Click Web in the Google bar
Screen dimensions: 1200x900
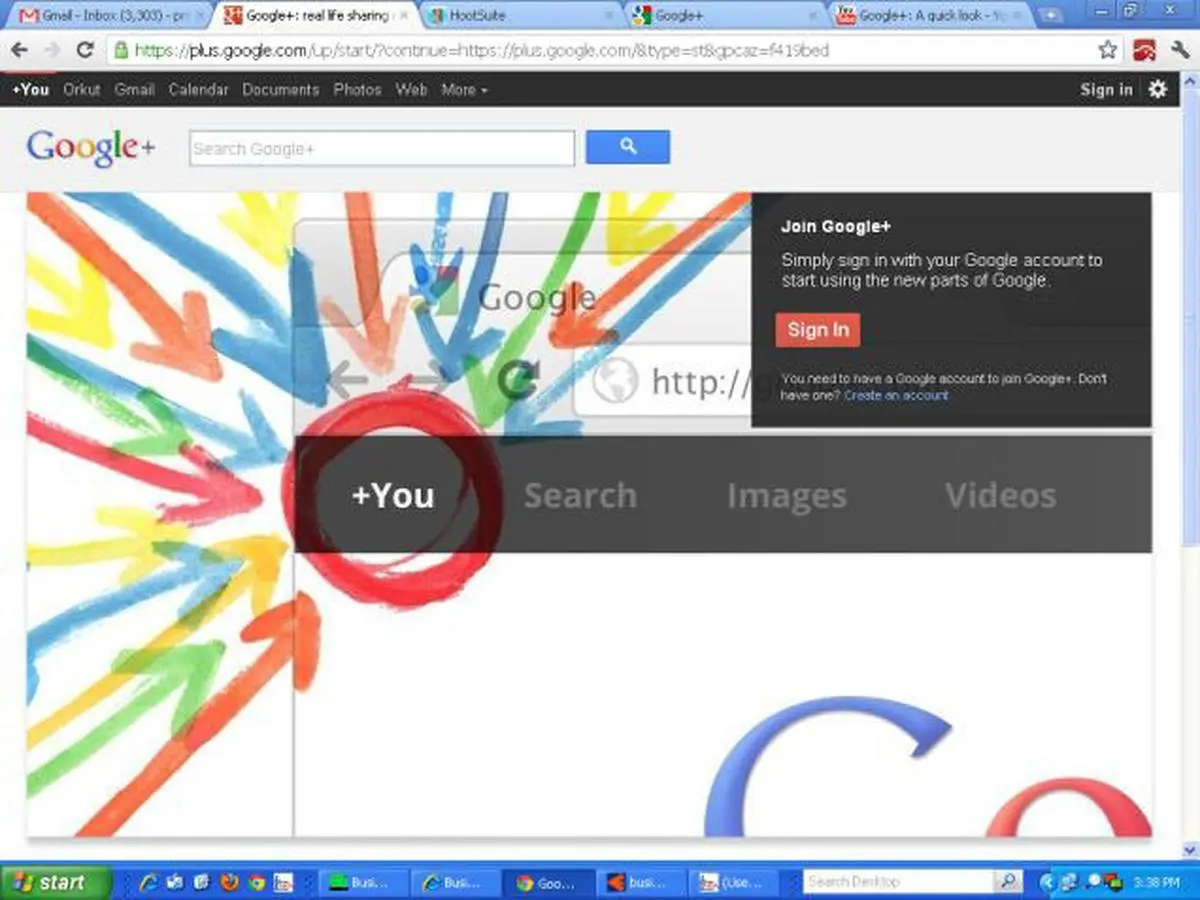click(411, 89)
